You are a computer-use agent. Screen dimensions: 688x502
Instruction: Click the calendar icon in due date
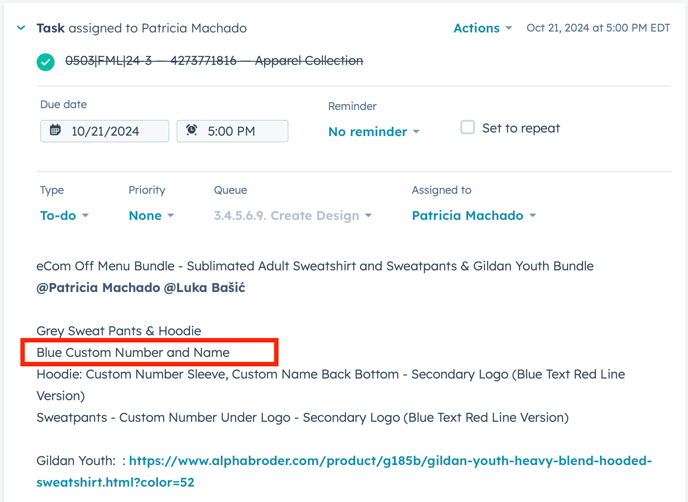point(56,131)
